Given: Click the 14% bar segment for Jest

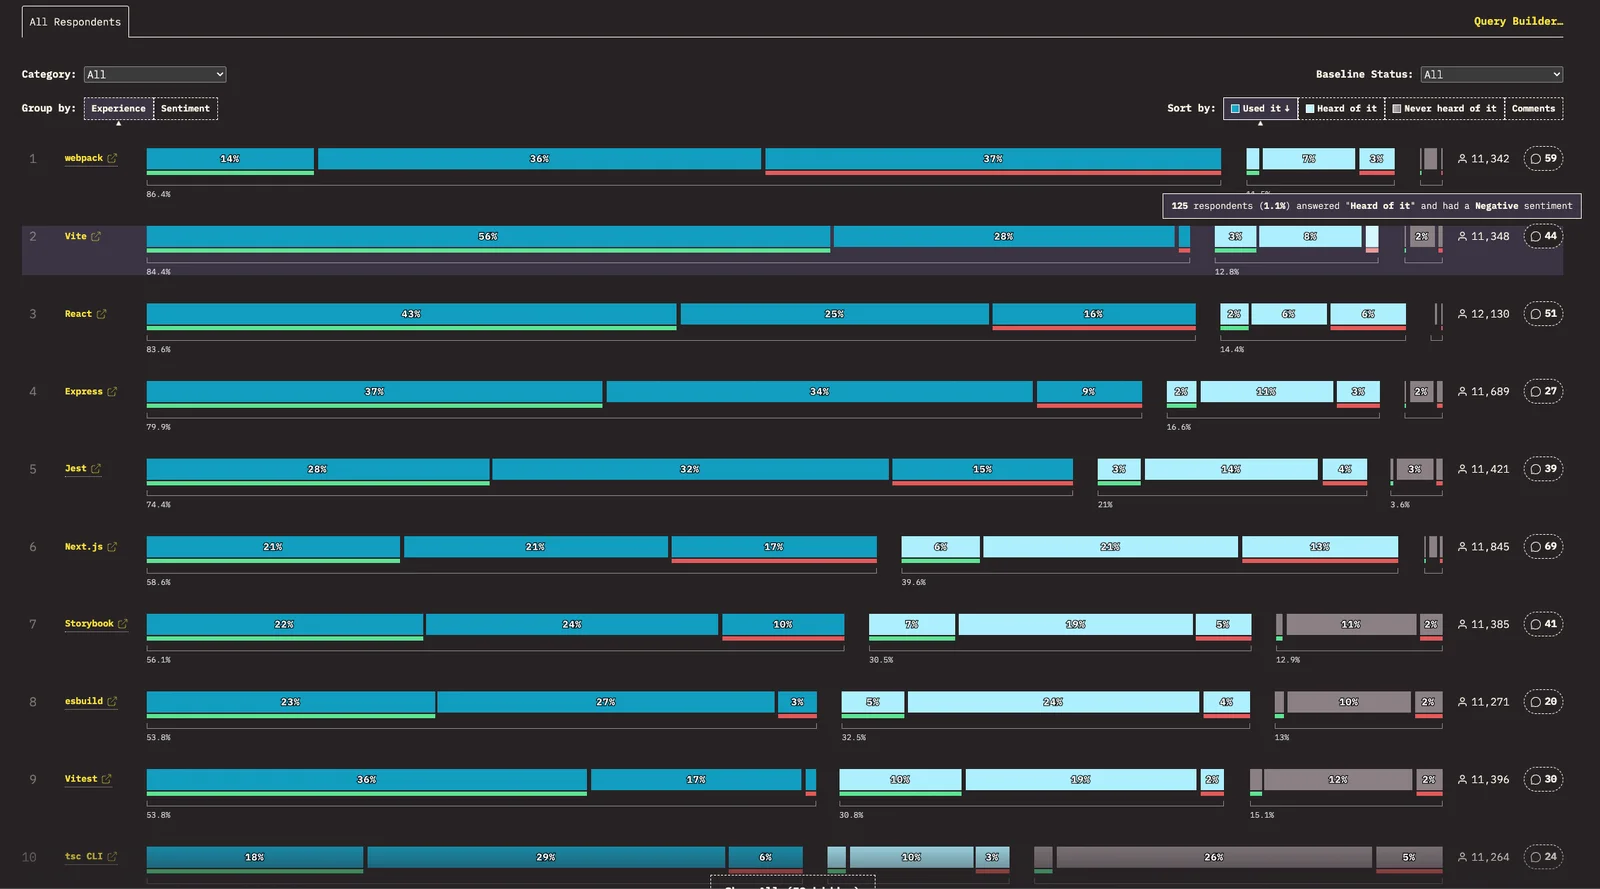Looking at the screenshot, I should point(1231,469).
